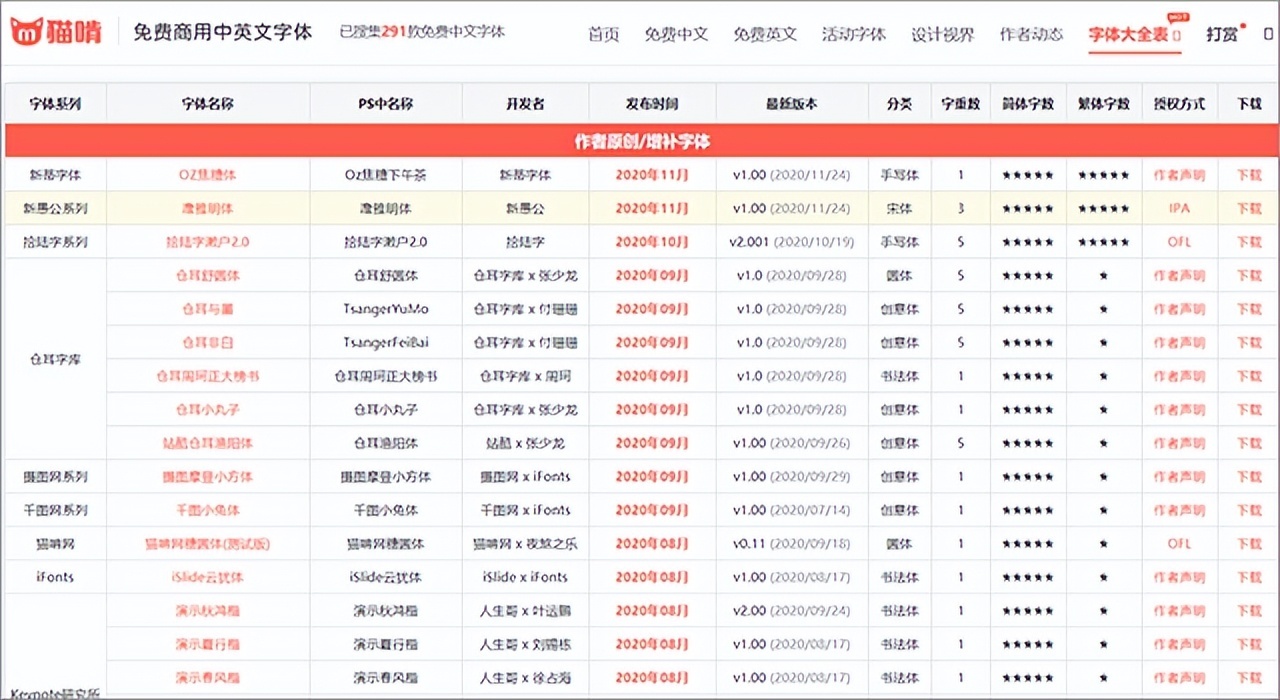Click the 千图网系列 series cell
The image size is (1280, 700).
click(x=55, y=510)
